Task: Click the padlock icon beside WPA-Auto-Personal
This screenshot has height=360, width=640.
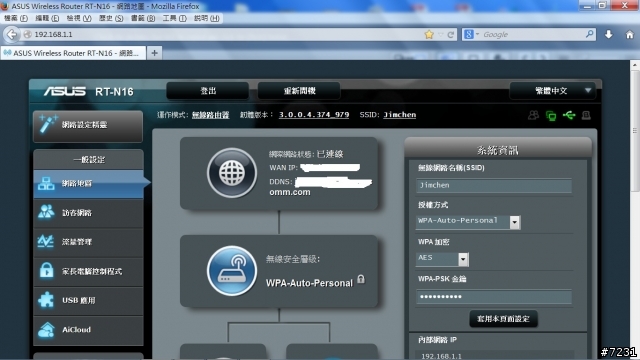Action: (361, 279)
